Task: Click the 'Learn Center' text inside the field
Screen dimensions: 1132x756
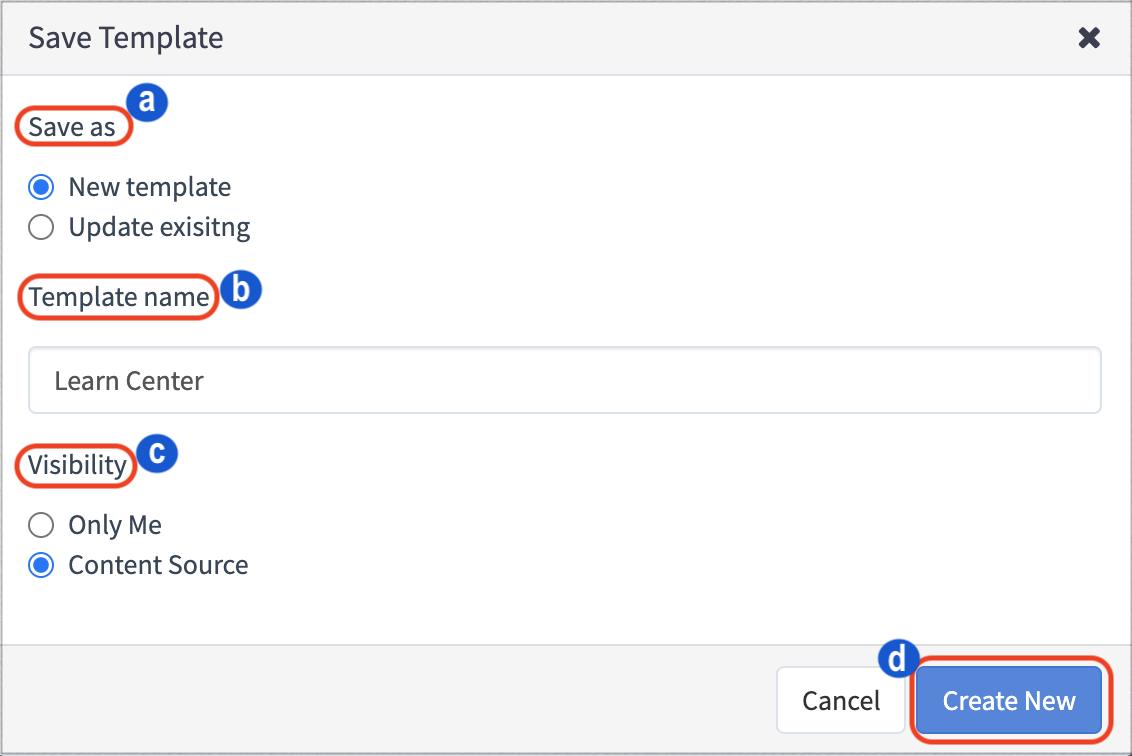Action: tap(128, 380)
